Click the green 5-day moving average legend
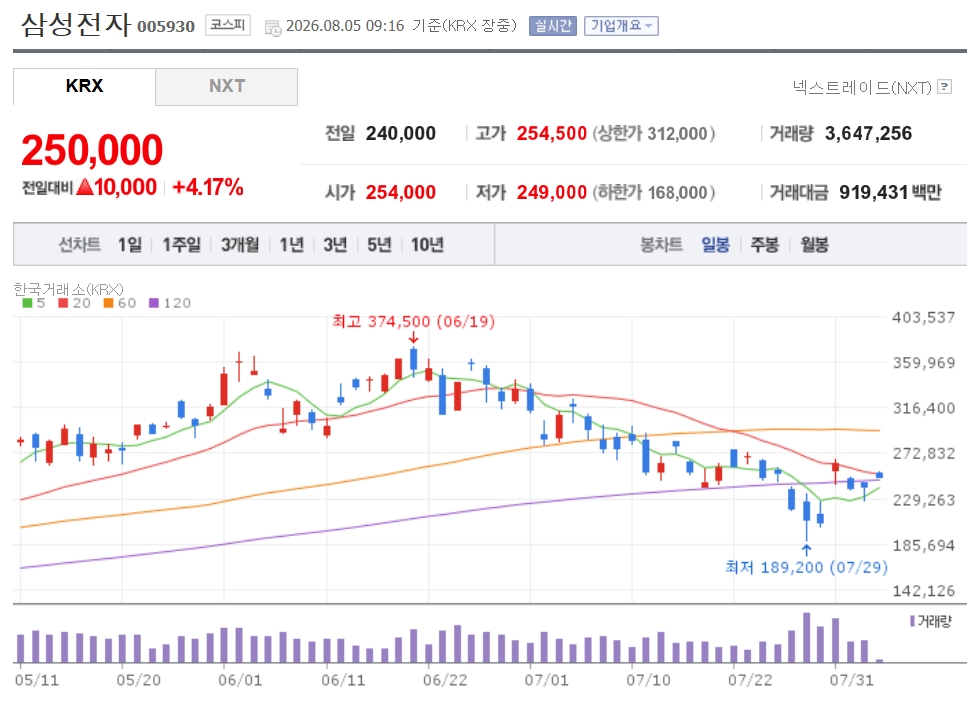The width and height of the screenshot is (967, 717). (34, 303)
